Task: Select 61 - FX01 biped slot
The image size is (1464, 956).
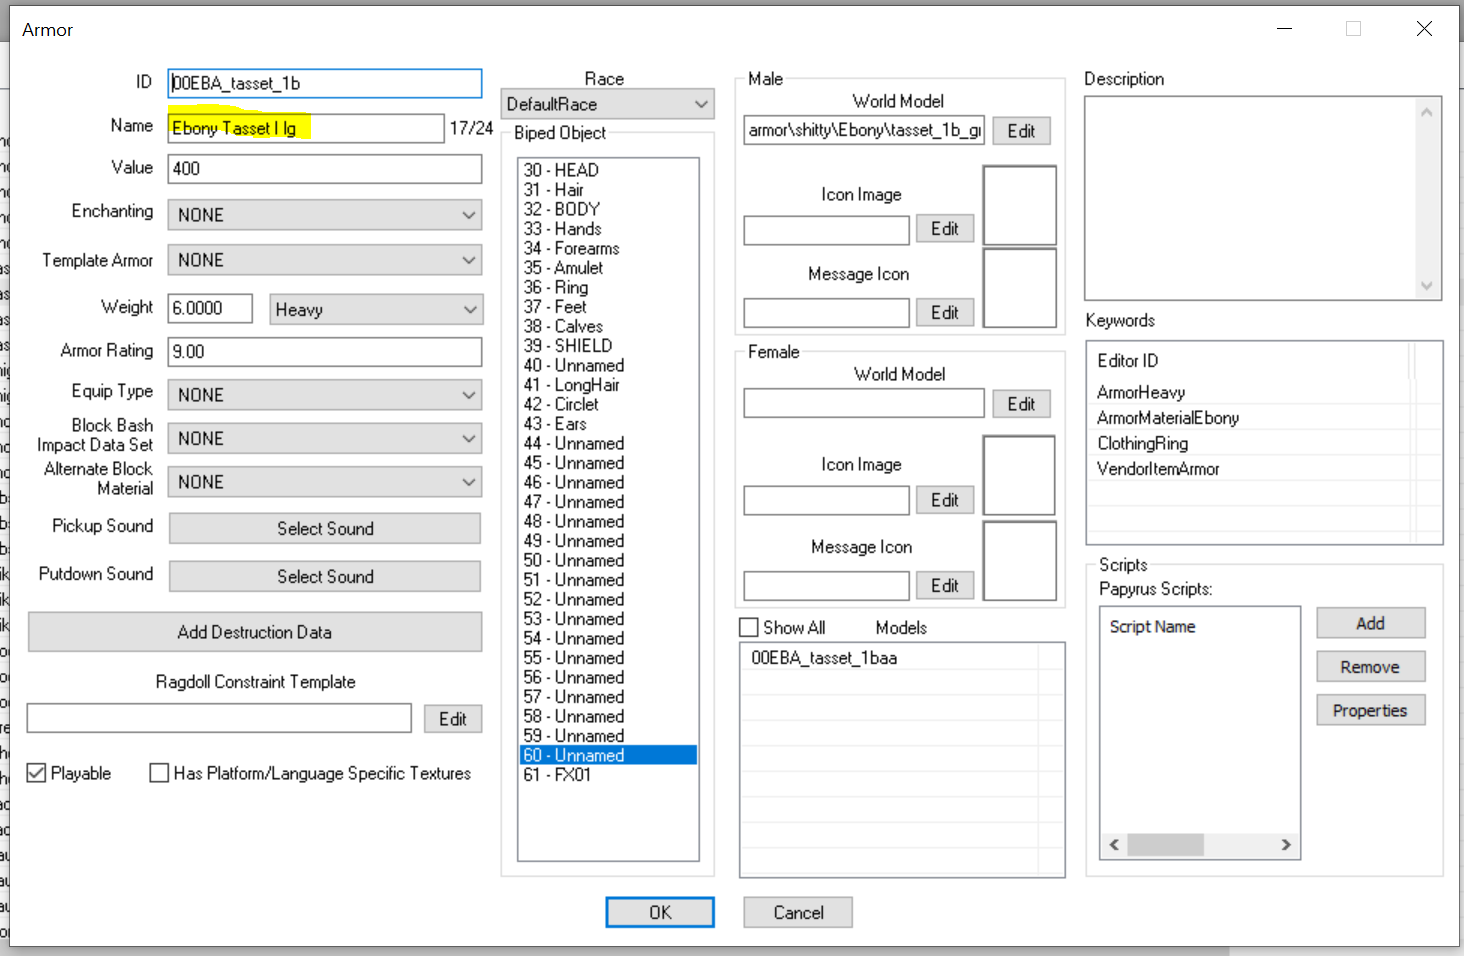Action: 608,775
